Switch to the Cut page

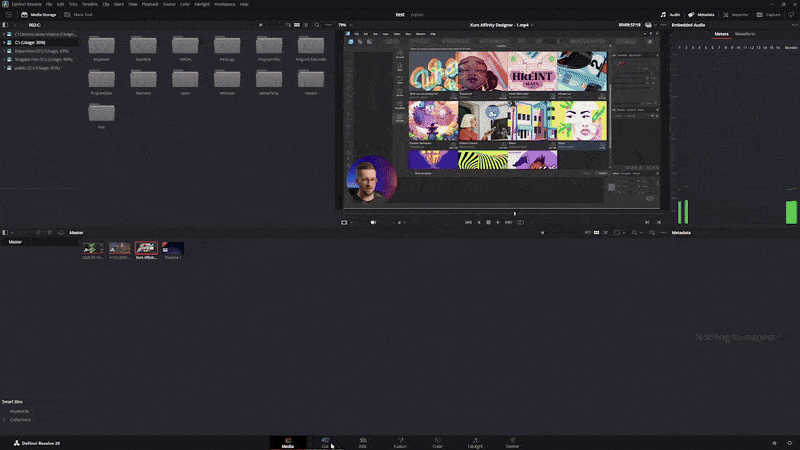click(x=325, y=443)
